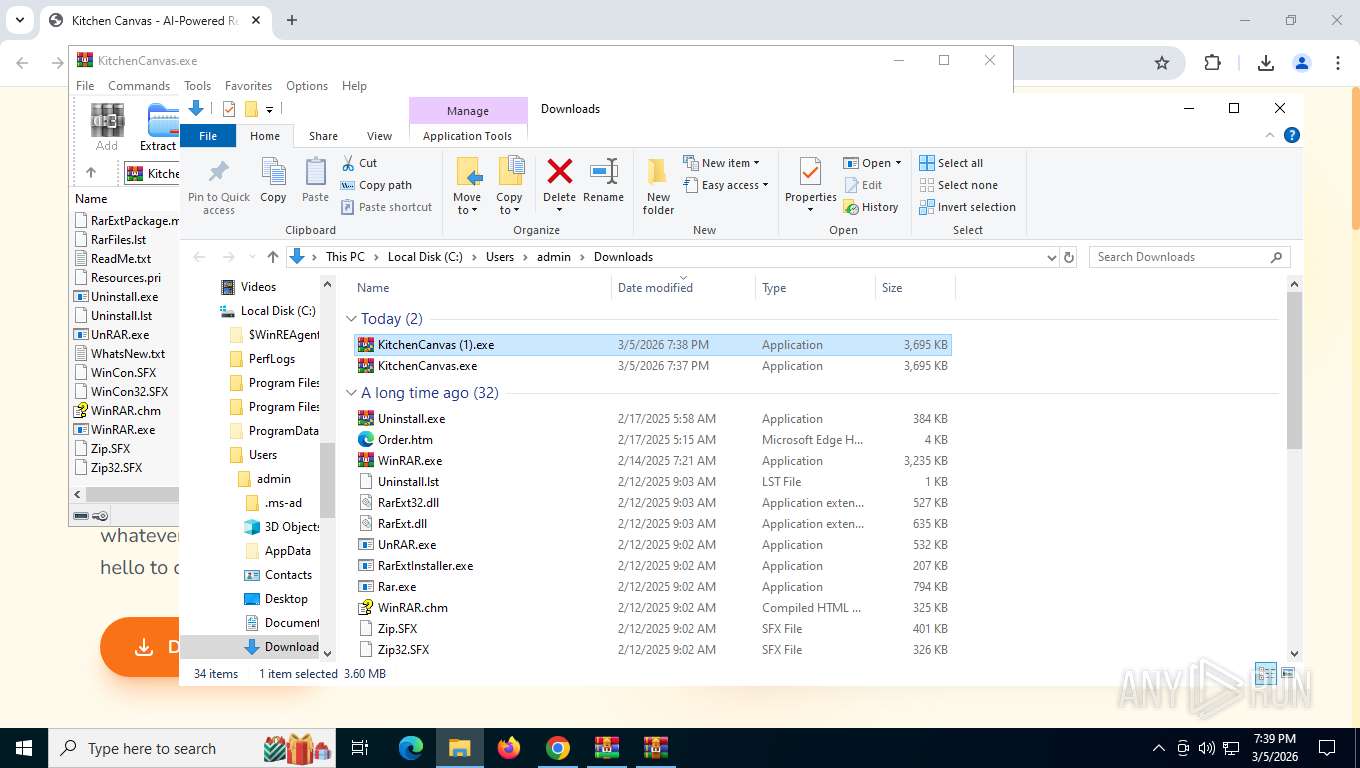Sort by the Size column header
This screenshot has width=1360, height=768.
(x=915, y=288)
